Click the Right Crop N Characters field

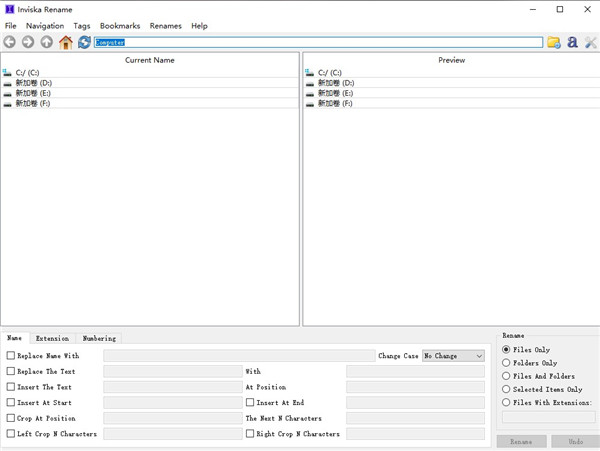tap(415, 434)
